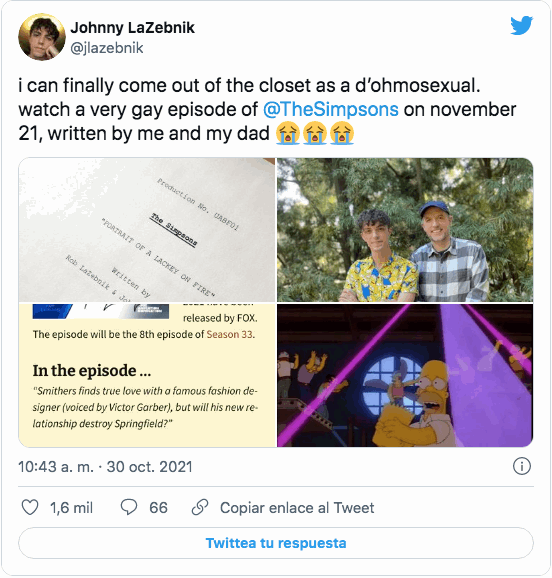The width and height of the screenshot is (552, 578).
Task: Open the Homer dancing cartoon image
Action: click(405, 375)
